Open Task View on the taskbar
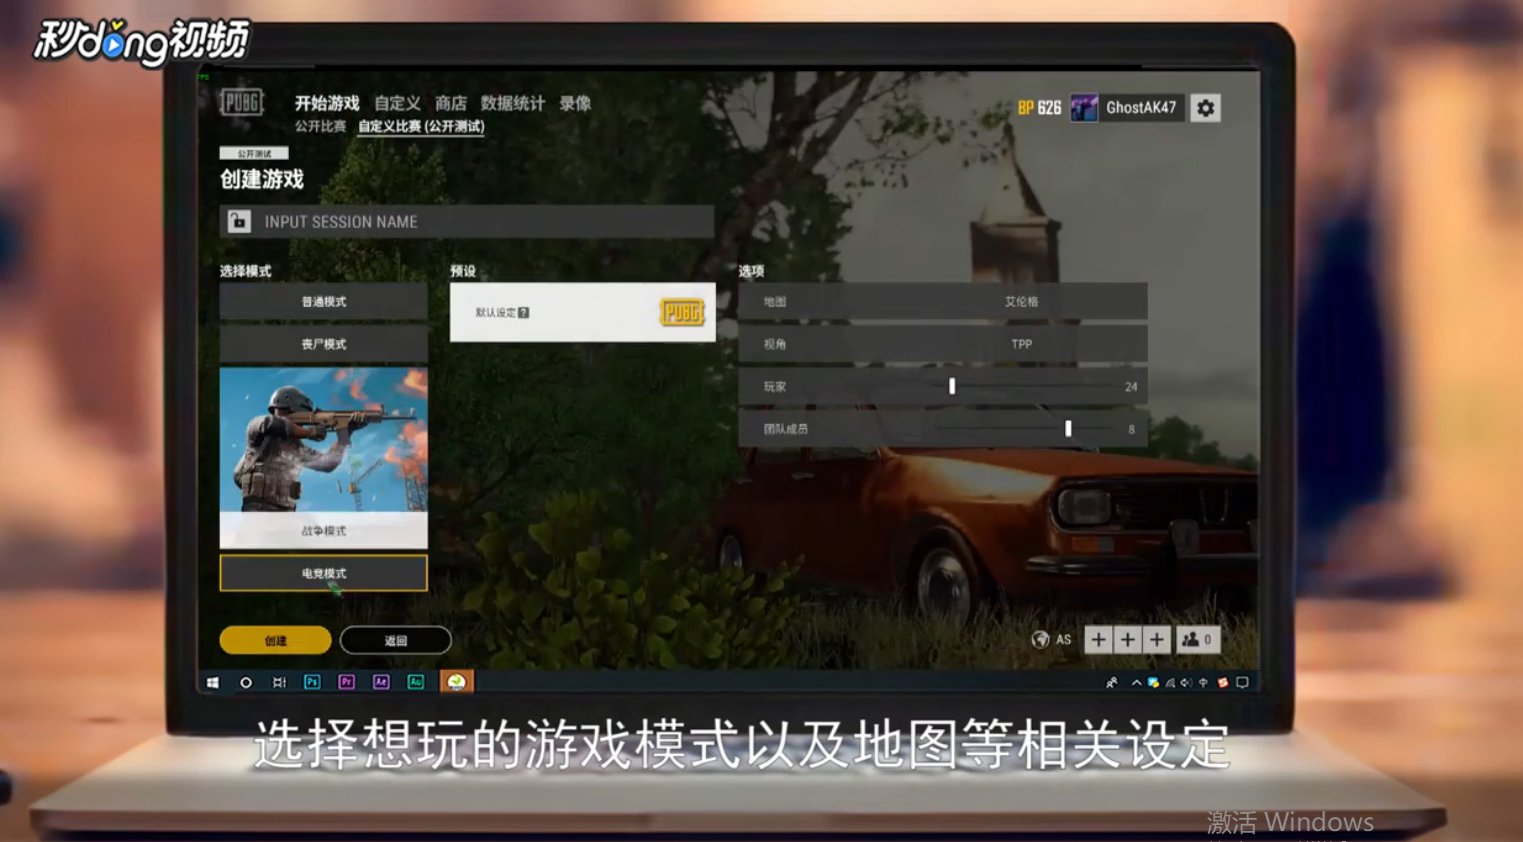Image resolution: width=1523 pixels, height=842 pixels. (x=279, y=682)
